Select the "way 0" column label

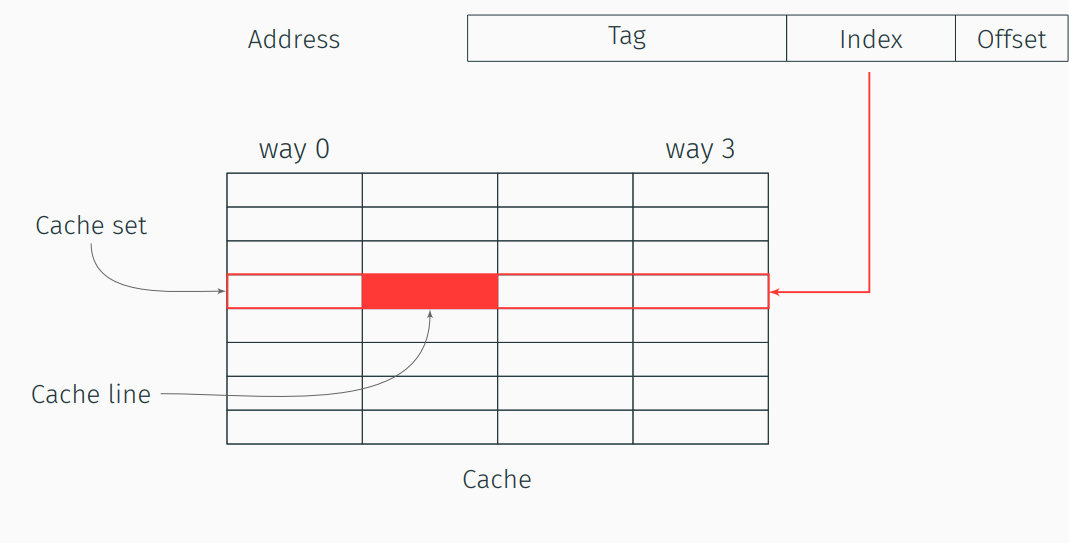point(294,149)
